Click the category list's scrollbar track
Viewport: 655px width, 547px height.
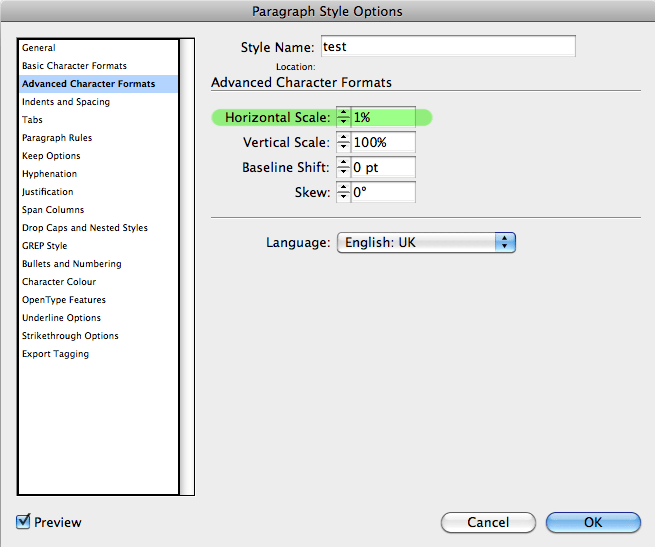(187, 267)
